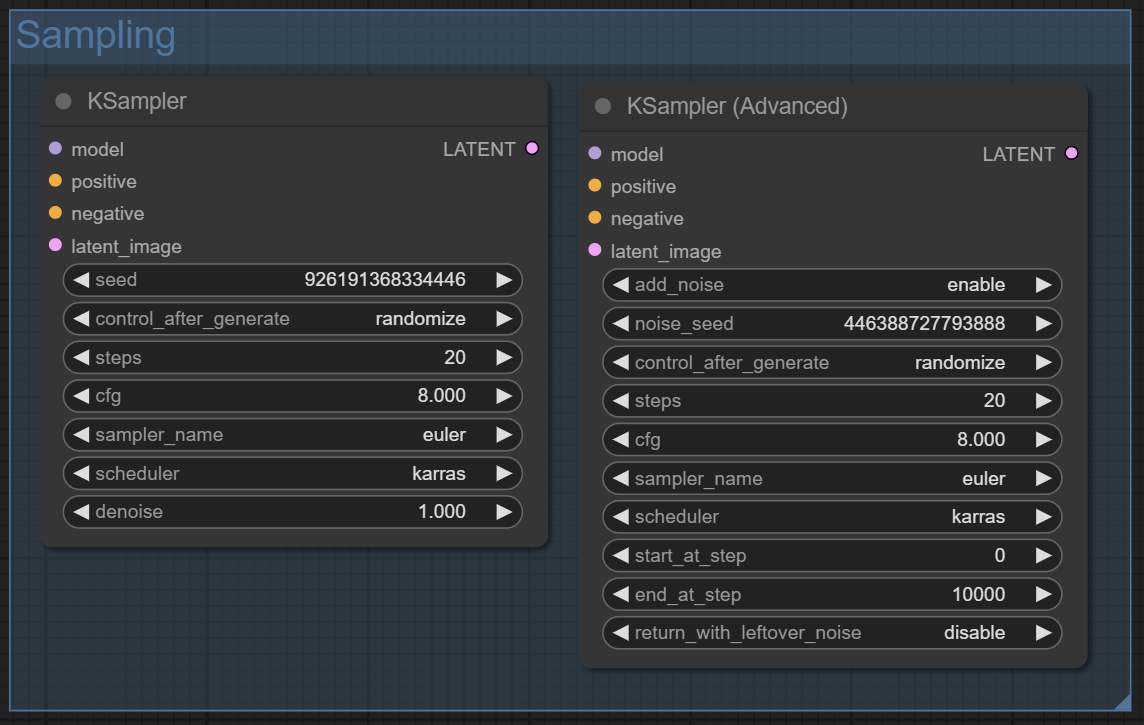Open KSampler sampler_name euler dropdown
This screenshot has height=725, width=1144.
click(293, 435)
